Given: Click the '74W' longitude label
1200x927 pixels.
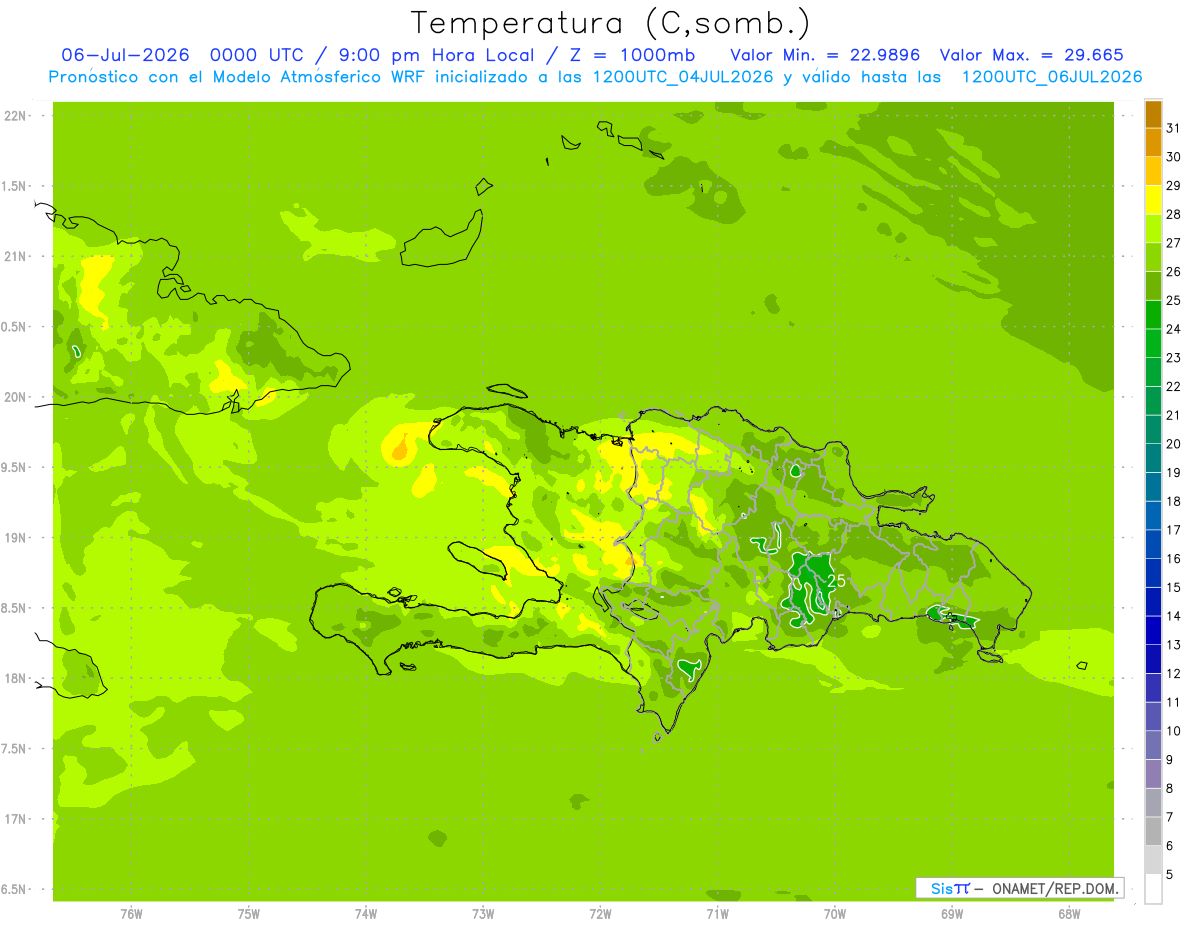Looking at the screenshot, I should coord(366,913).
